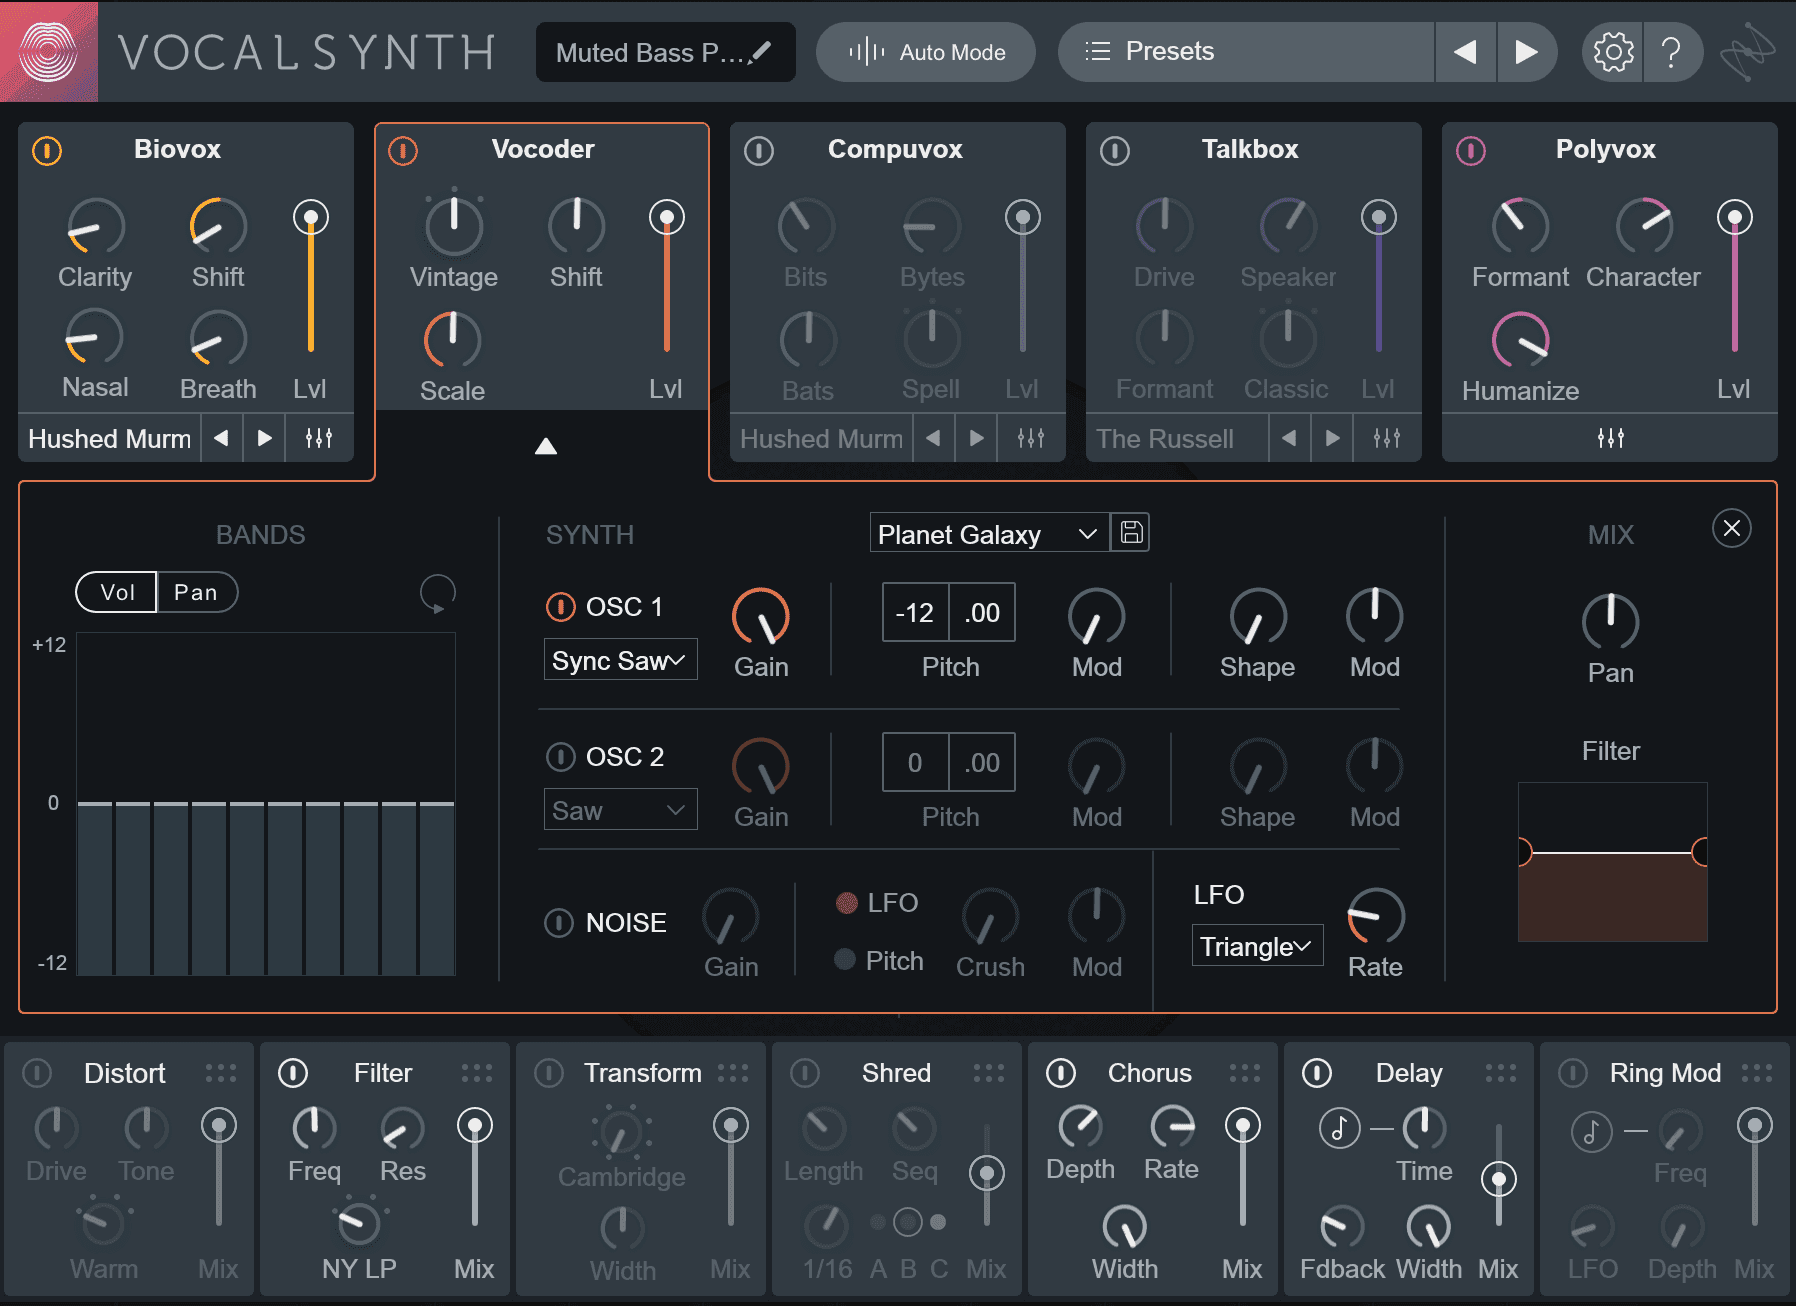1796x1306 pixels.
Task: Open Biovox advanced settings sliders icon
Action: tap(319, 438)
